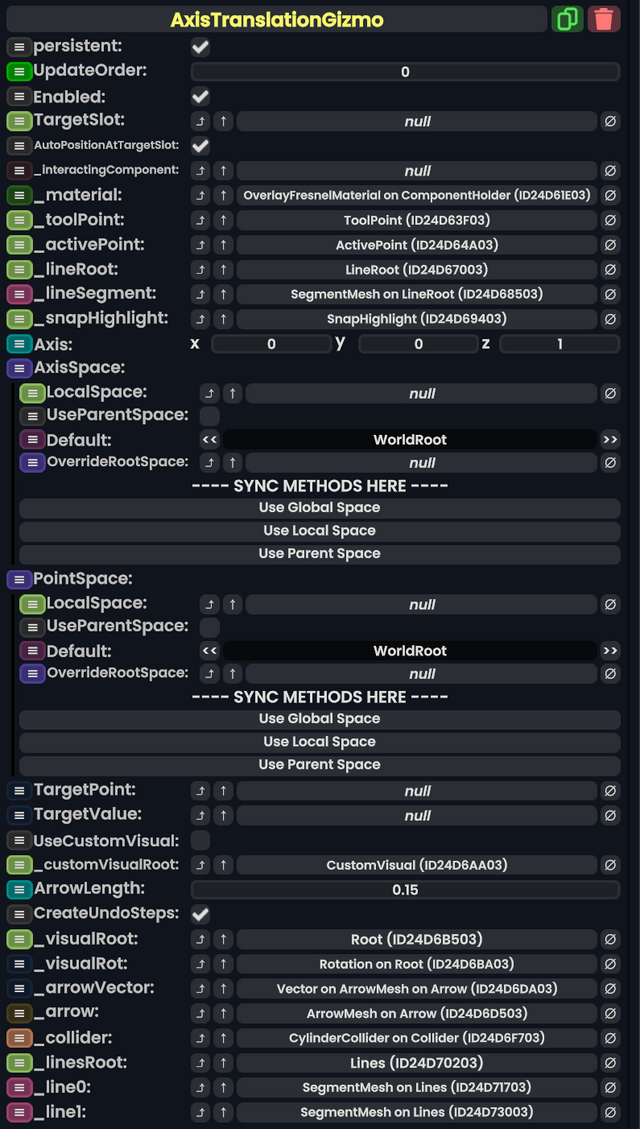Clear the TargetValue reference via ∅ icon
The image size is (640, 1129).
tap(611, 815)
